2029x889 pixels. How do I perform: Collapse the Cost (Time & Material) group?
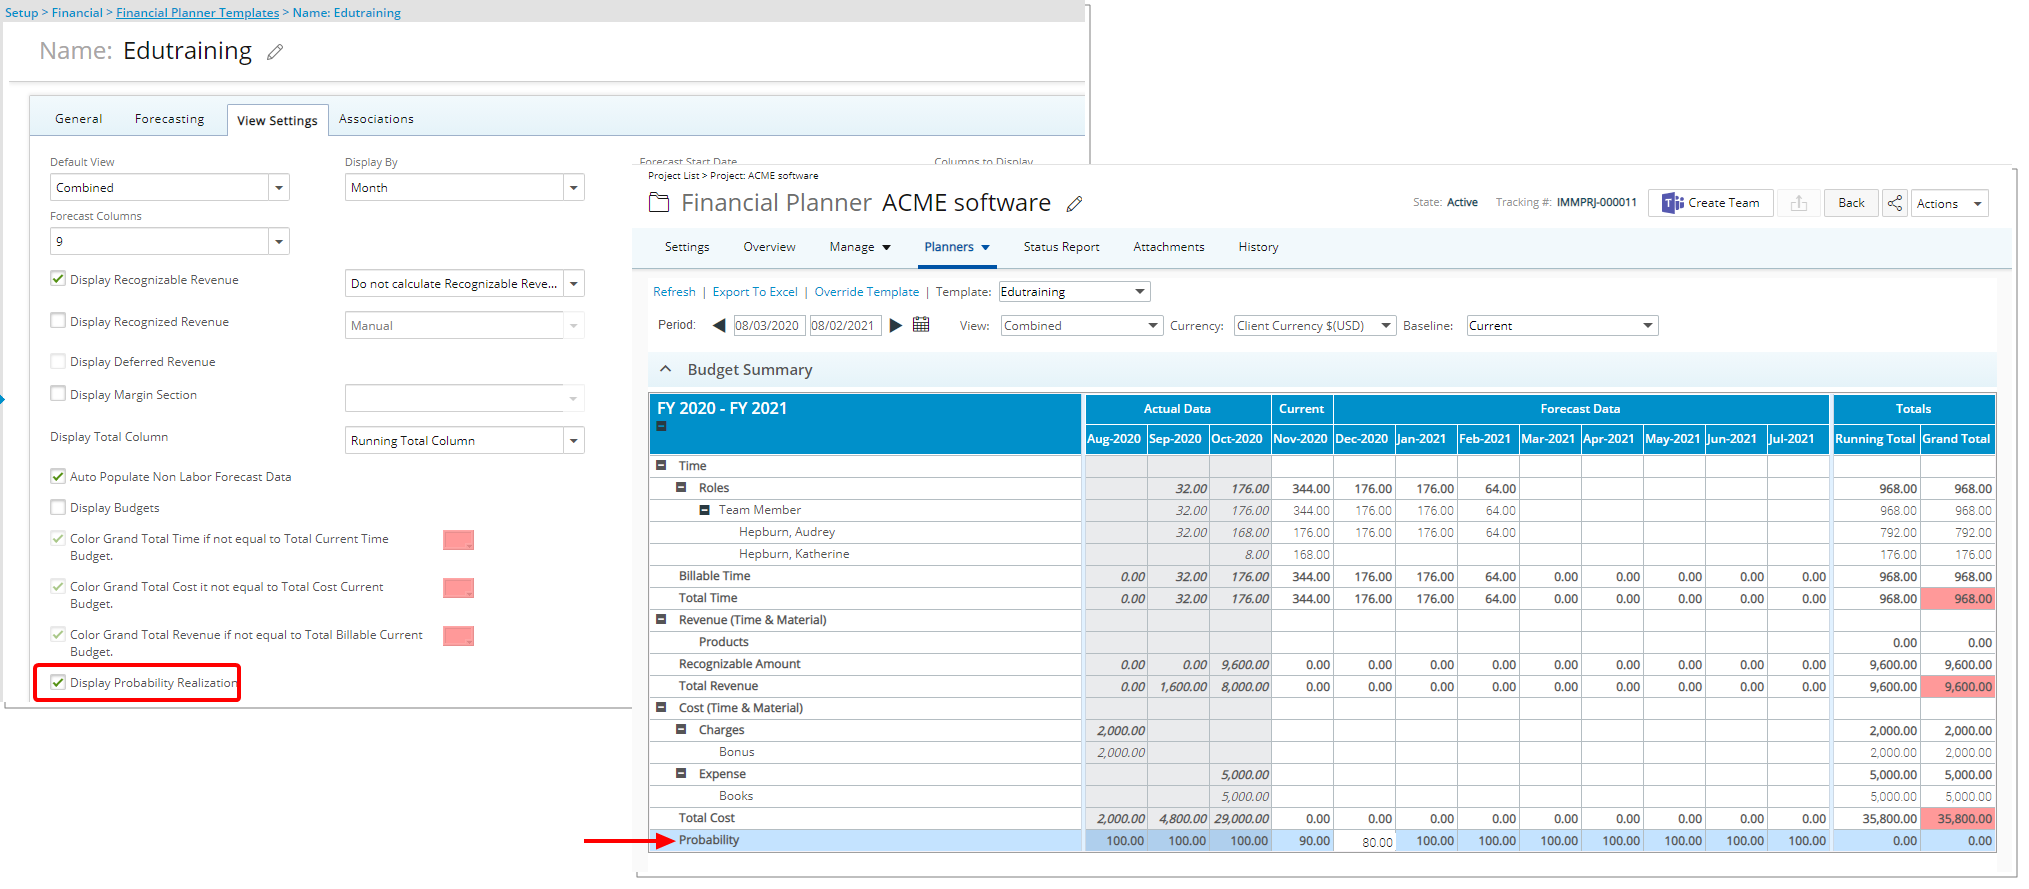click(661, 707)
